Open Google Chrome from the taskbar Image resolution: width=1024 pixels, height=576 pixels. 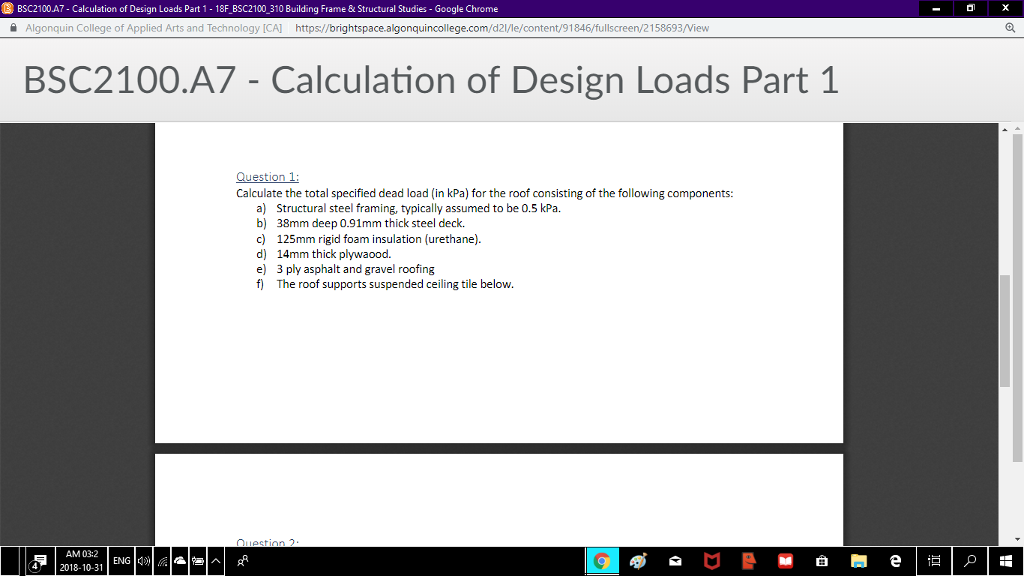tap(603, 561)
